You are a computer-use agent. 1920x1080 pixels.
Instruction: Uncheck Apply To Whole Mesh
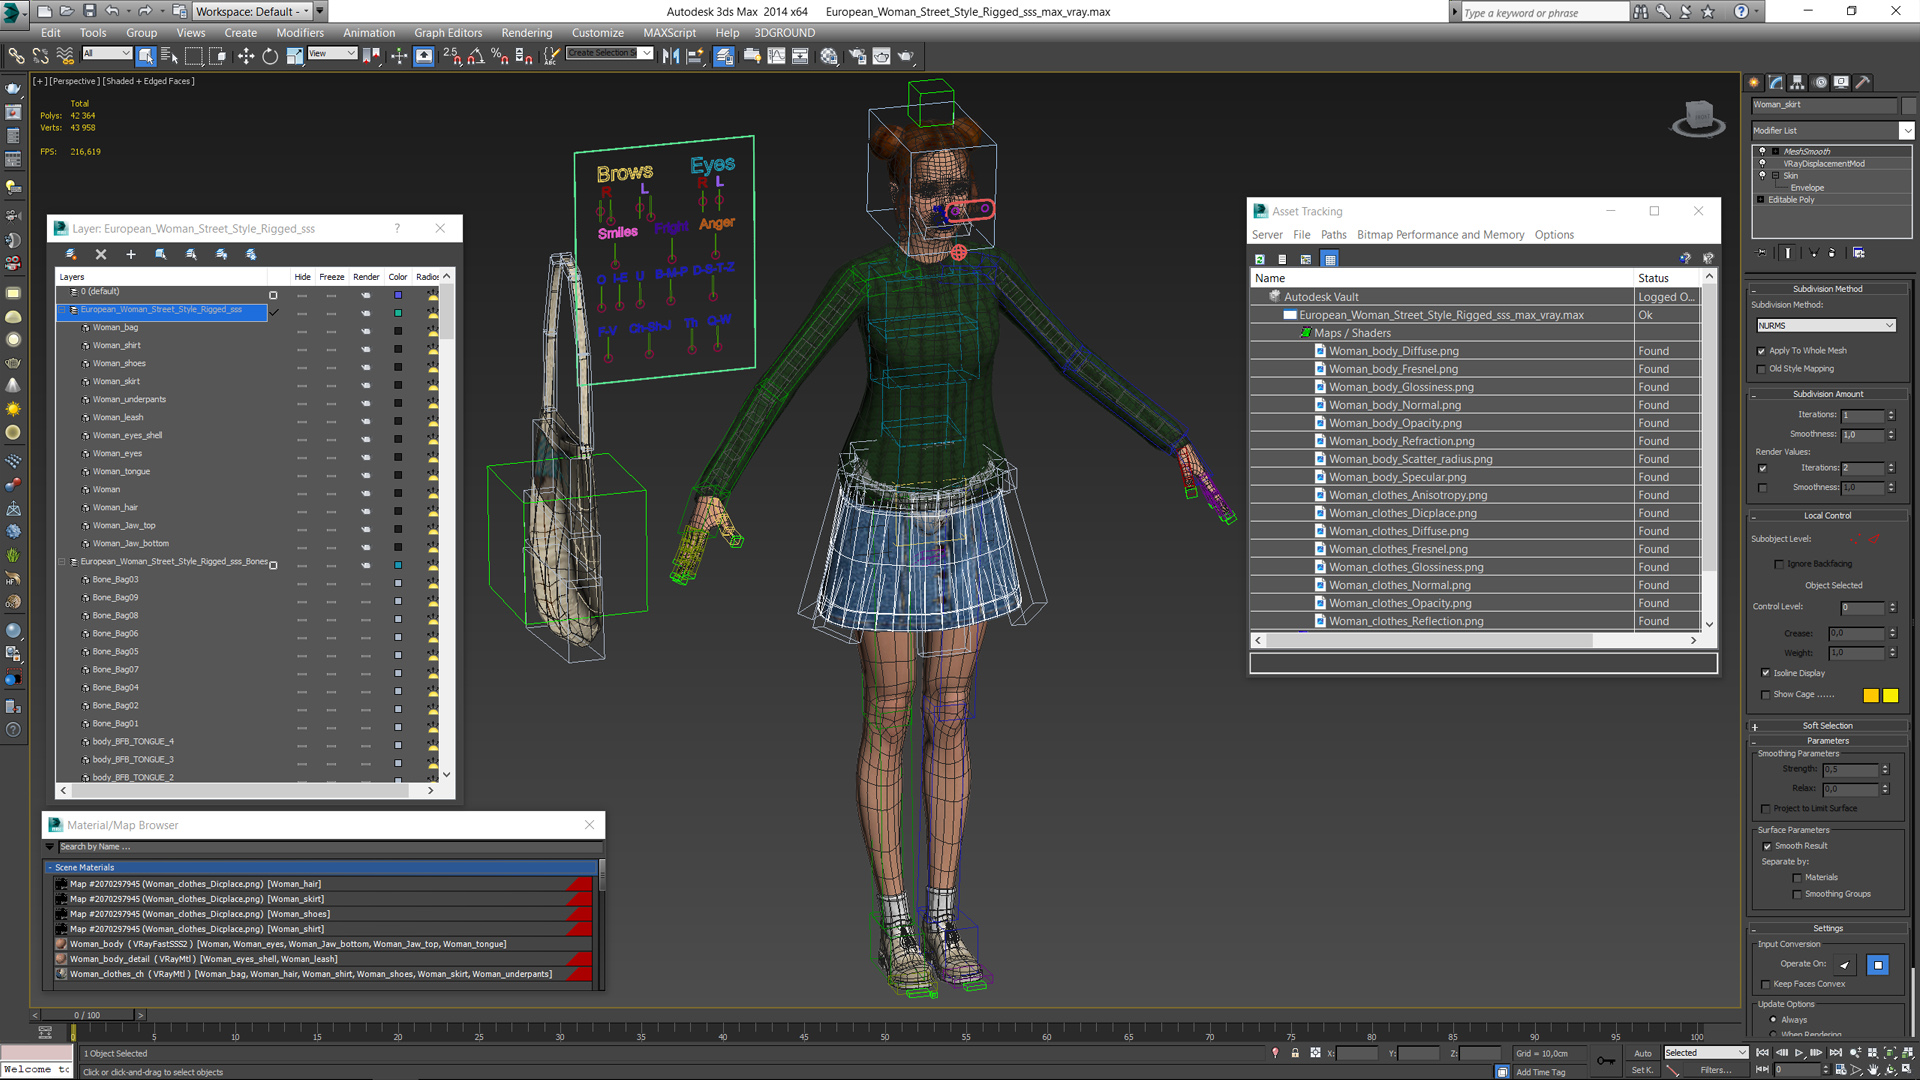[1762, 351]
